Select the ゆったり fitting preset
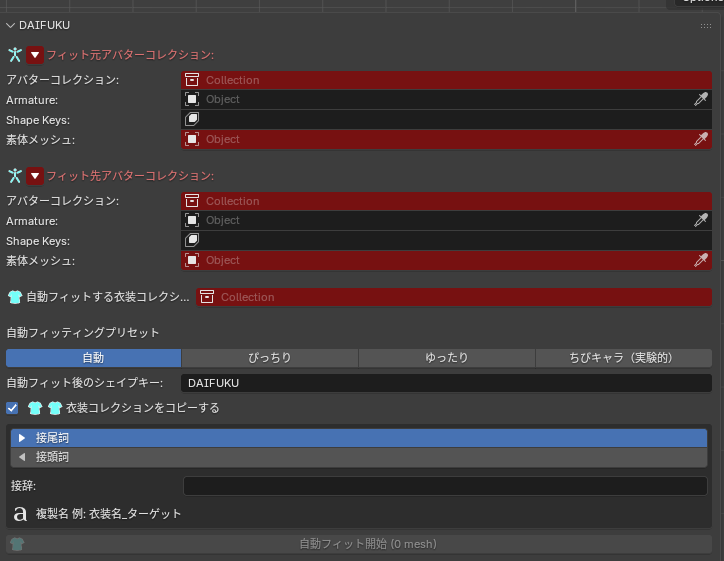724x561 pixels. [446, 358]
